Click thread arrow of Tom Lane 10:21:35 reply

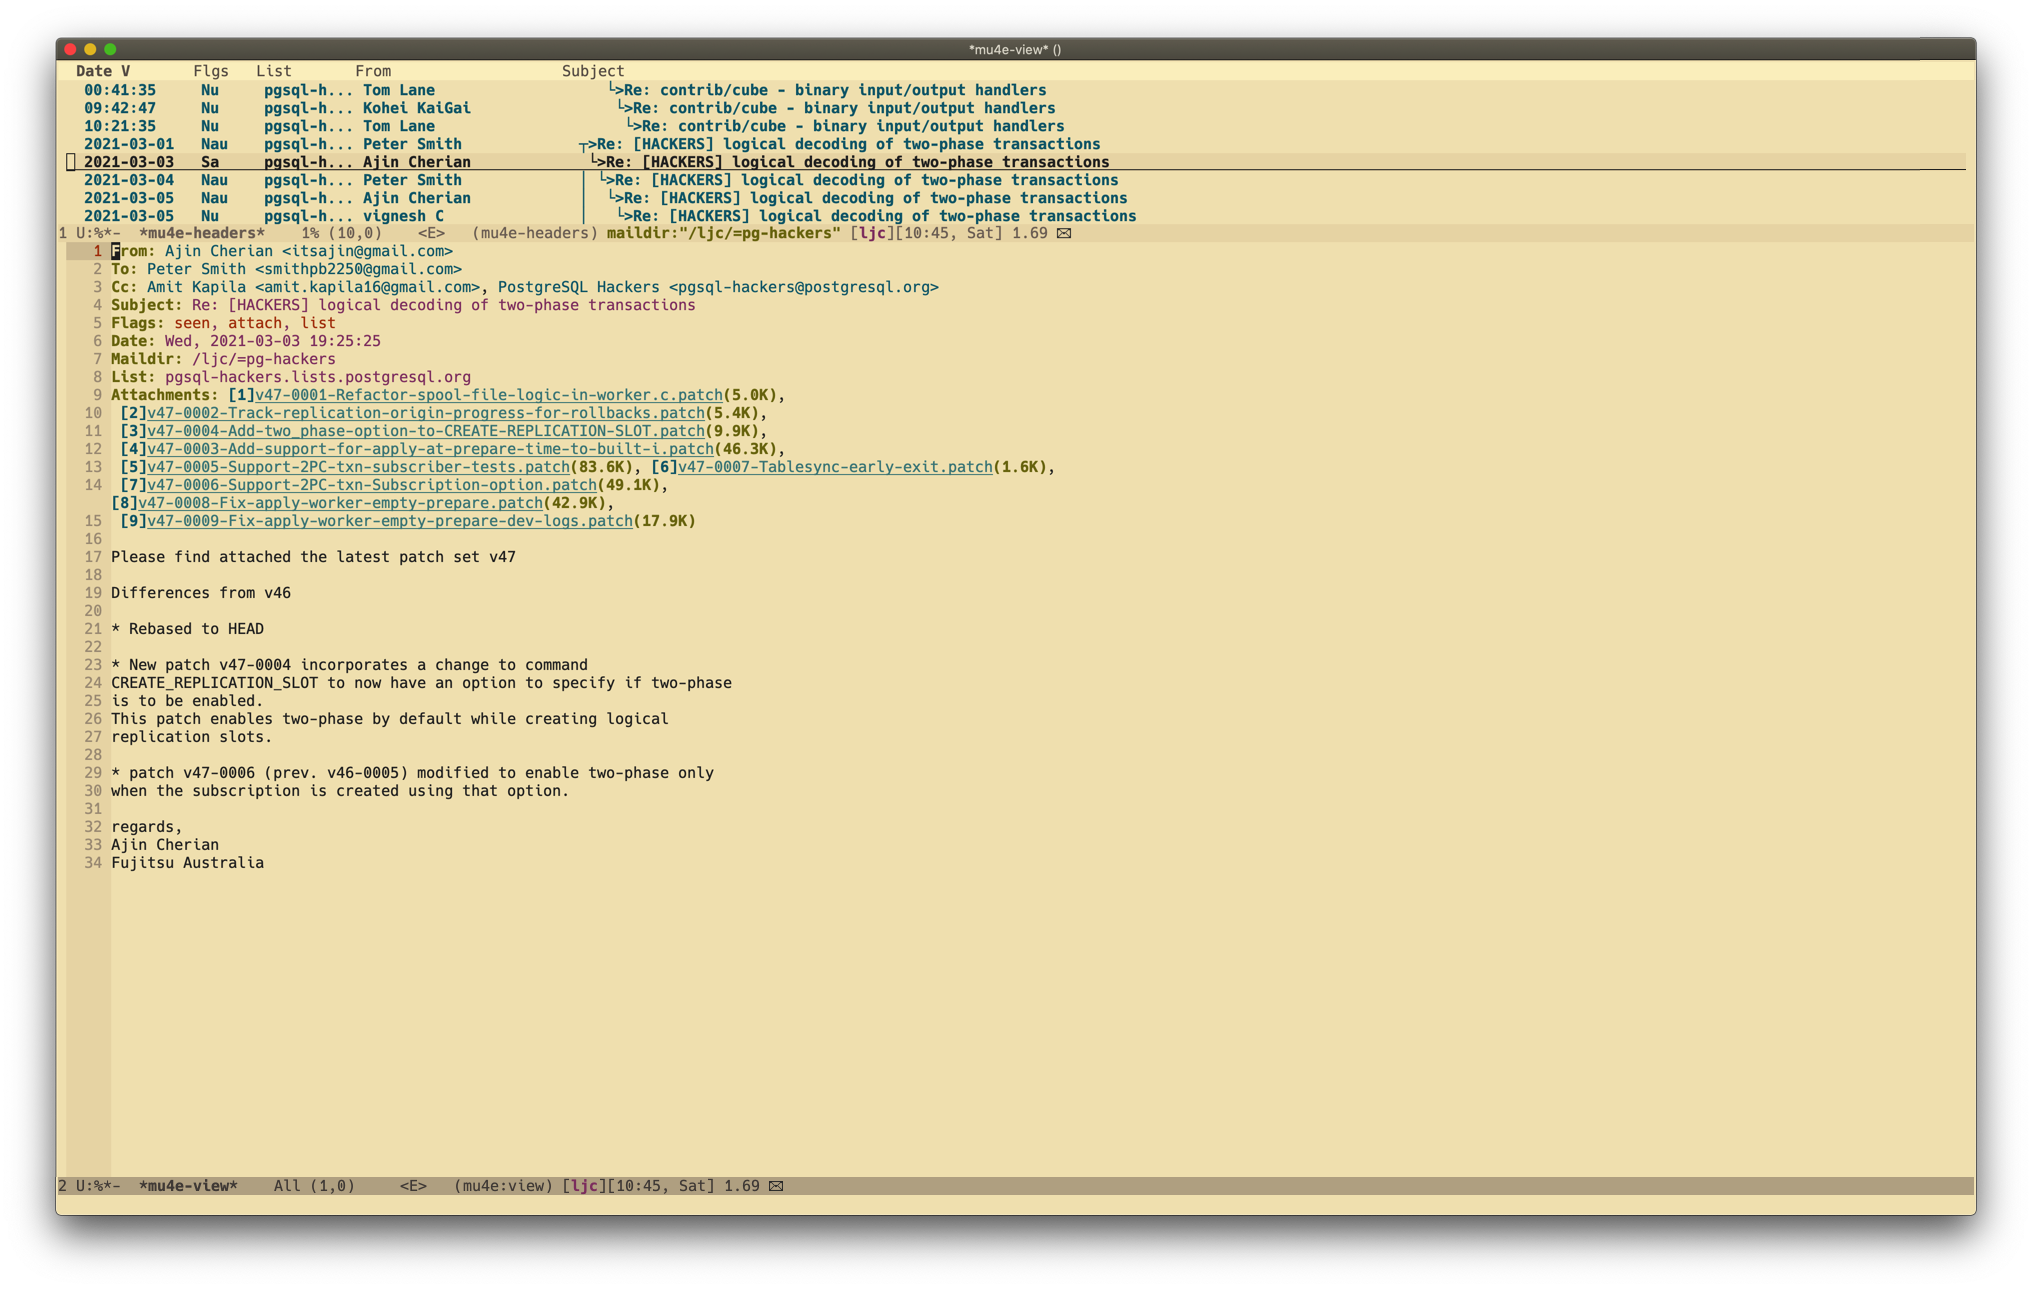coord(633,126)
